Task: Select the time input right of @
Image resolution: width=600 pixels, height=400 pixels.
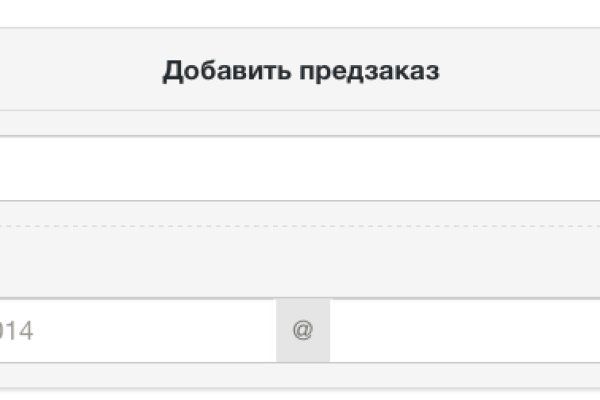Action: (465, 331)
